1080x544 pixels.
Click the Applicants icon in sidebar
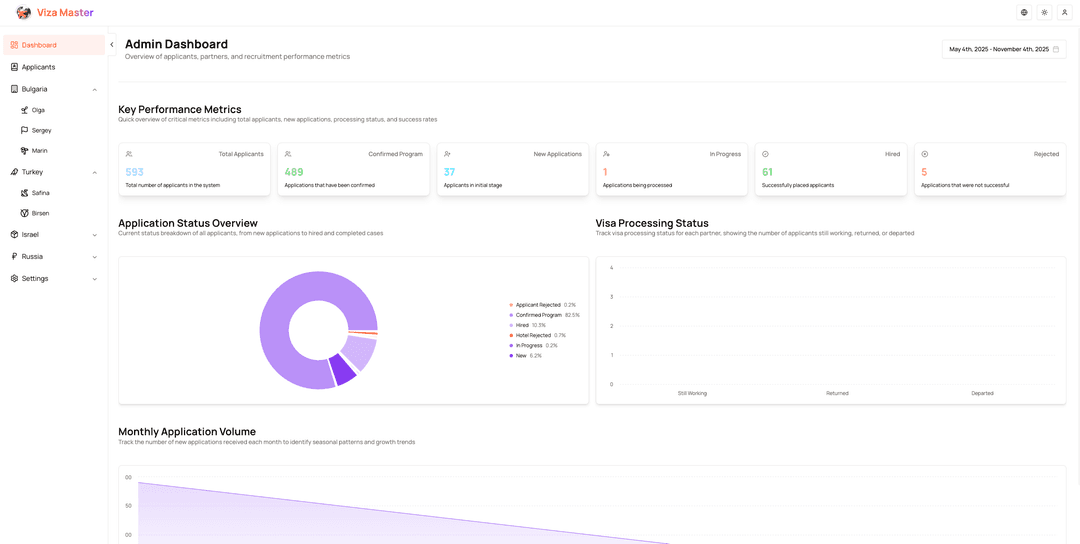point(14,67)
